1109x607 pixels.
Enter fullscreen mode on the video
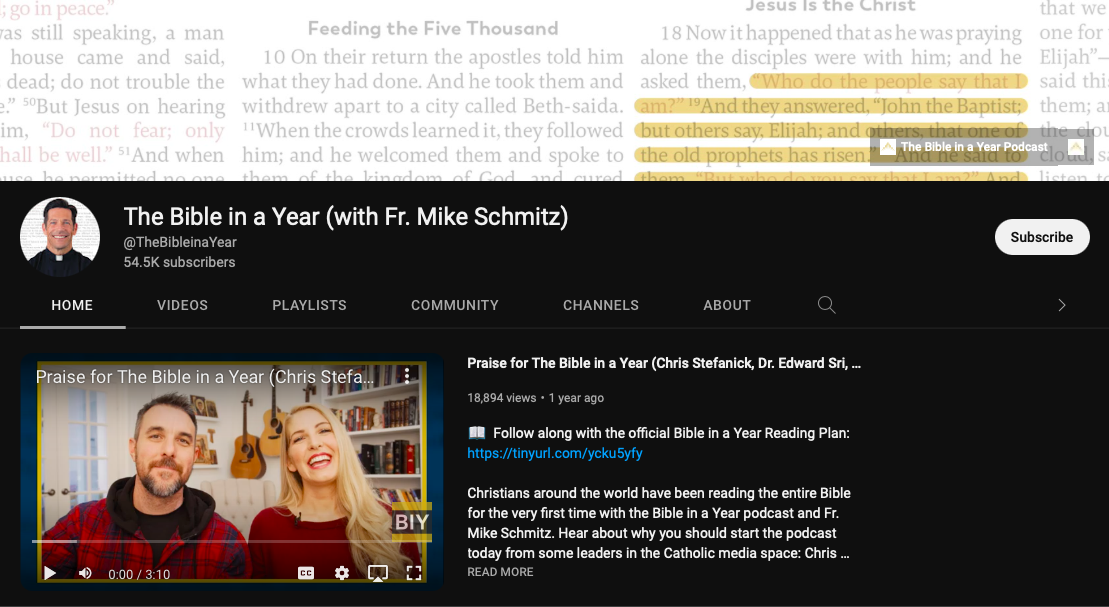[414, 573]
